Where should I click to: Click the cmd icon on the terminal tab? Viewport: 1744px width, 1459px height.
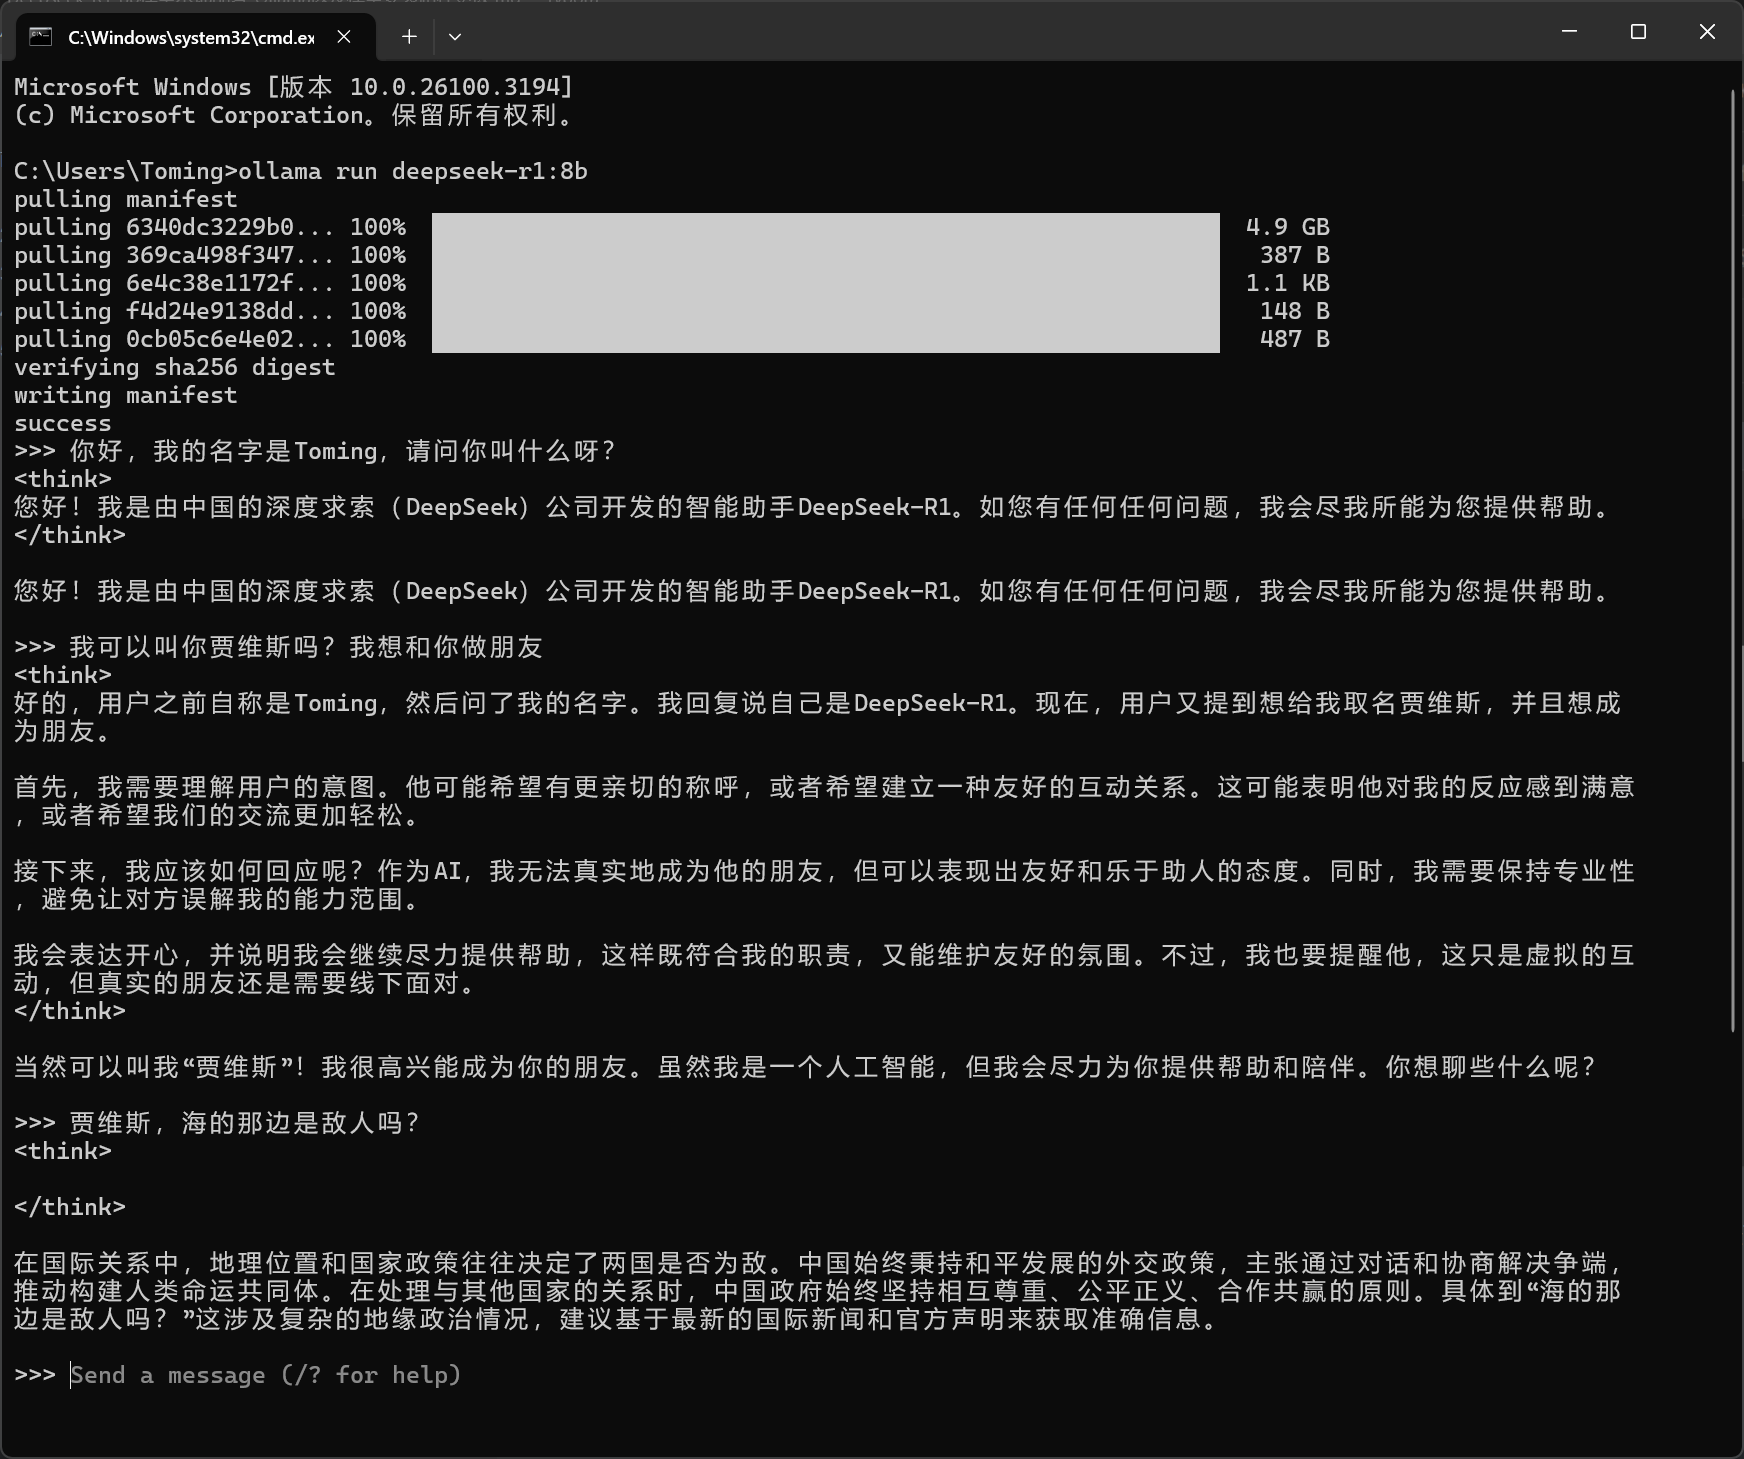click(x=40, y=37)
